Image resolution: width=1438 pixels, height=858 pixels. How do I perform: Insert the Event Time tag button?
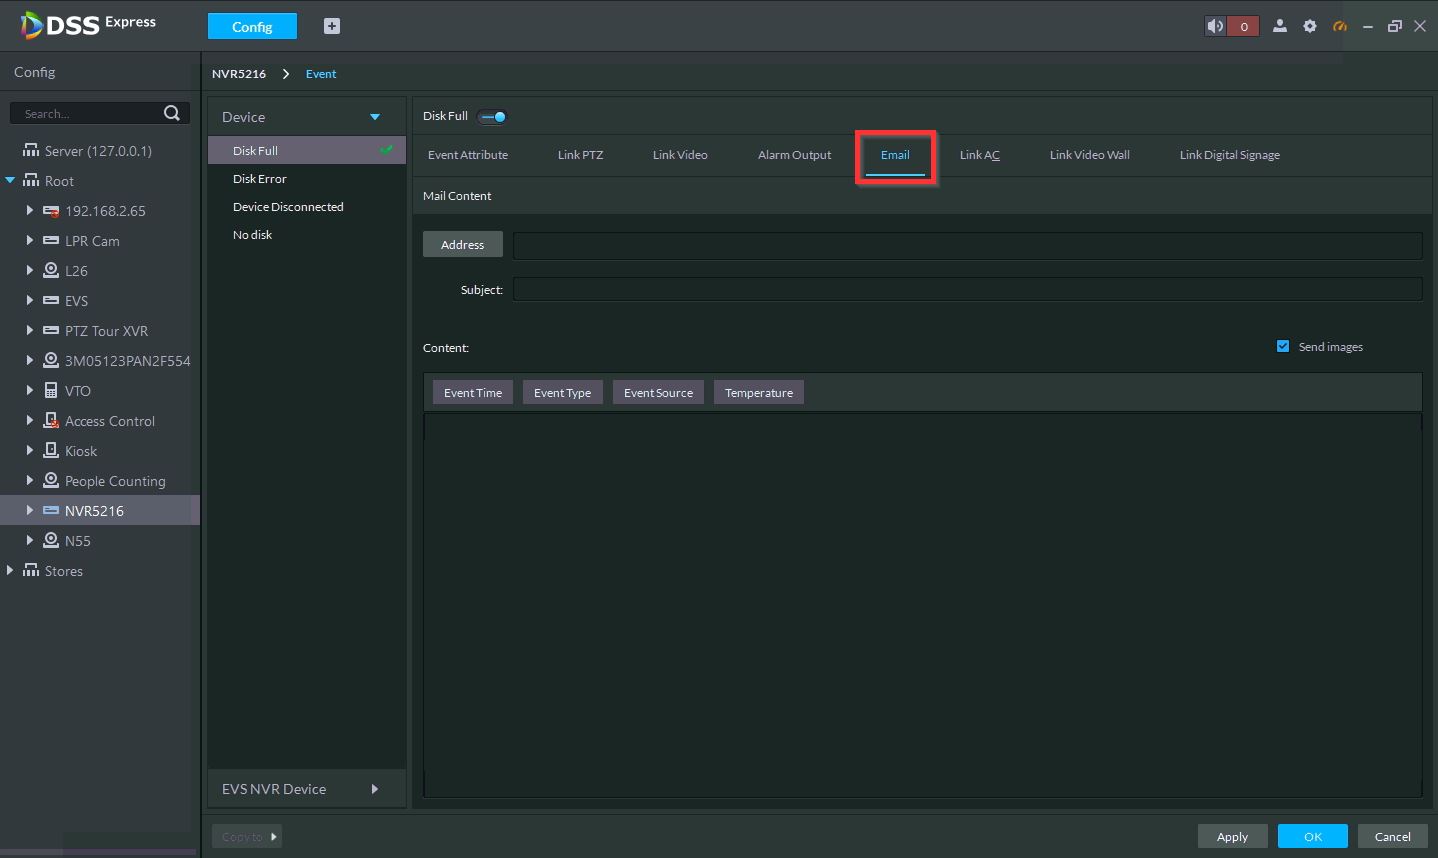[x=473, y=393]
